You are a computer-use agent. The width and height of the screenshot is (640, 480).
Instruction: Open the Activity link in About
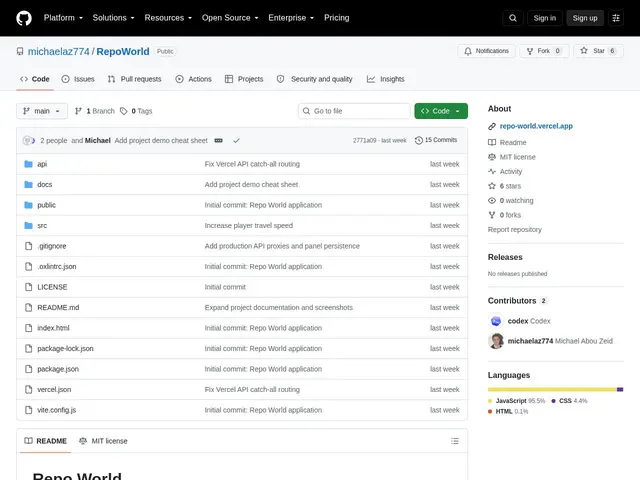511,171
